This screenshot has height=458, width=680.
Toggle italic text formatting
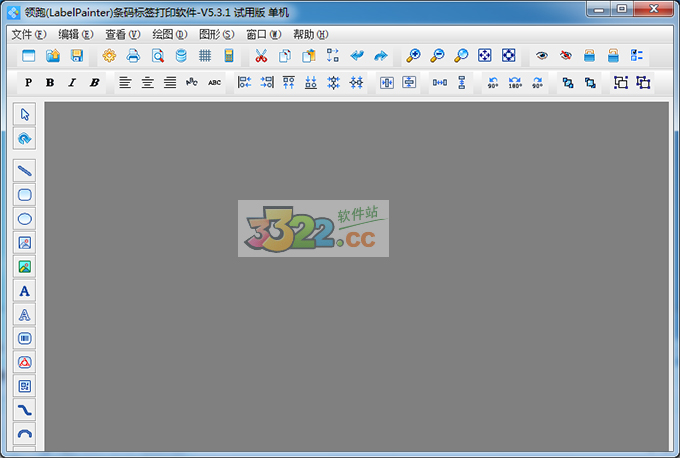click(71, 83)
